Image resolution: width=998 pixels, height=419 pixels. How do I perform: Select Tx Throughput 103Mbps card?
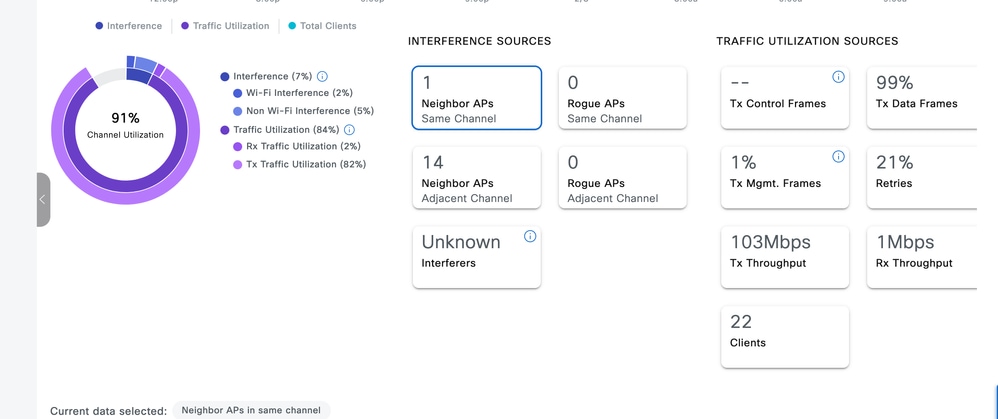point(785,257)
